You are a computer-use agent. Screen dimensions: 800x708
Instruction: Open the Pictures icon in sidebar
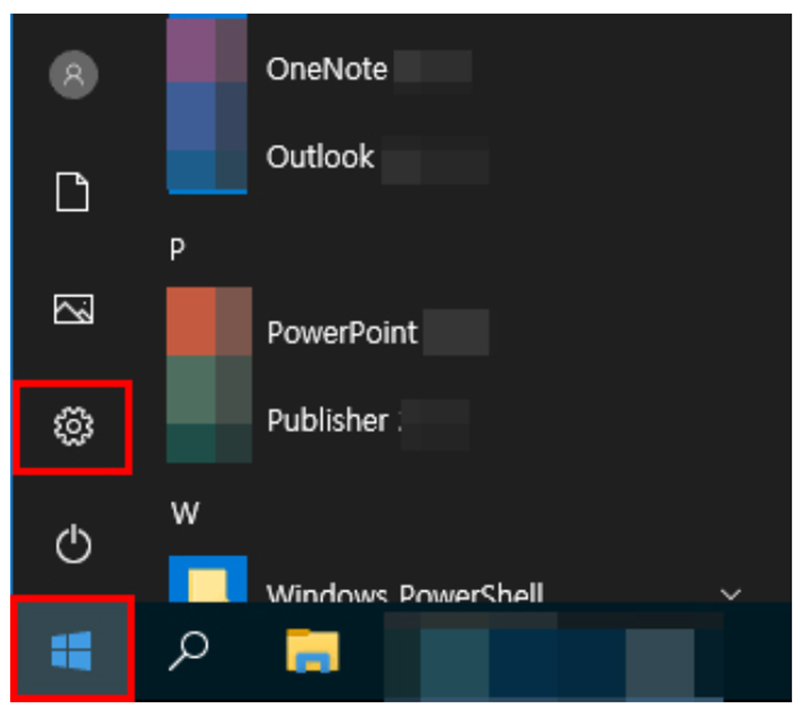[x=73, y=309]
